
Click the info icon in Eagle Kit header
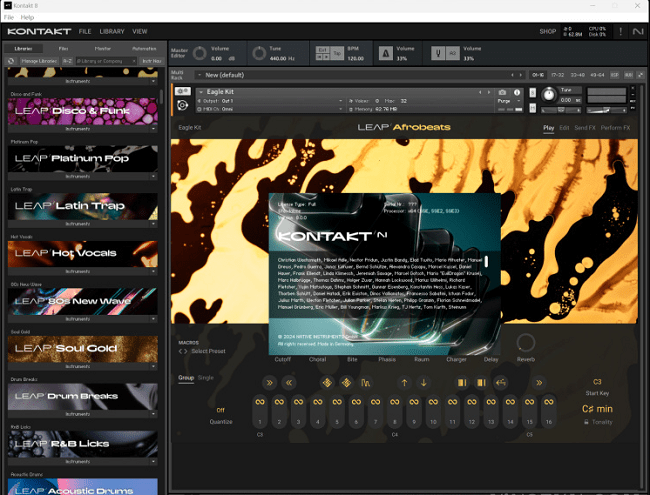[x=516, y=92]
